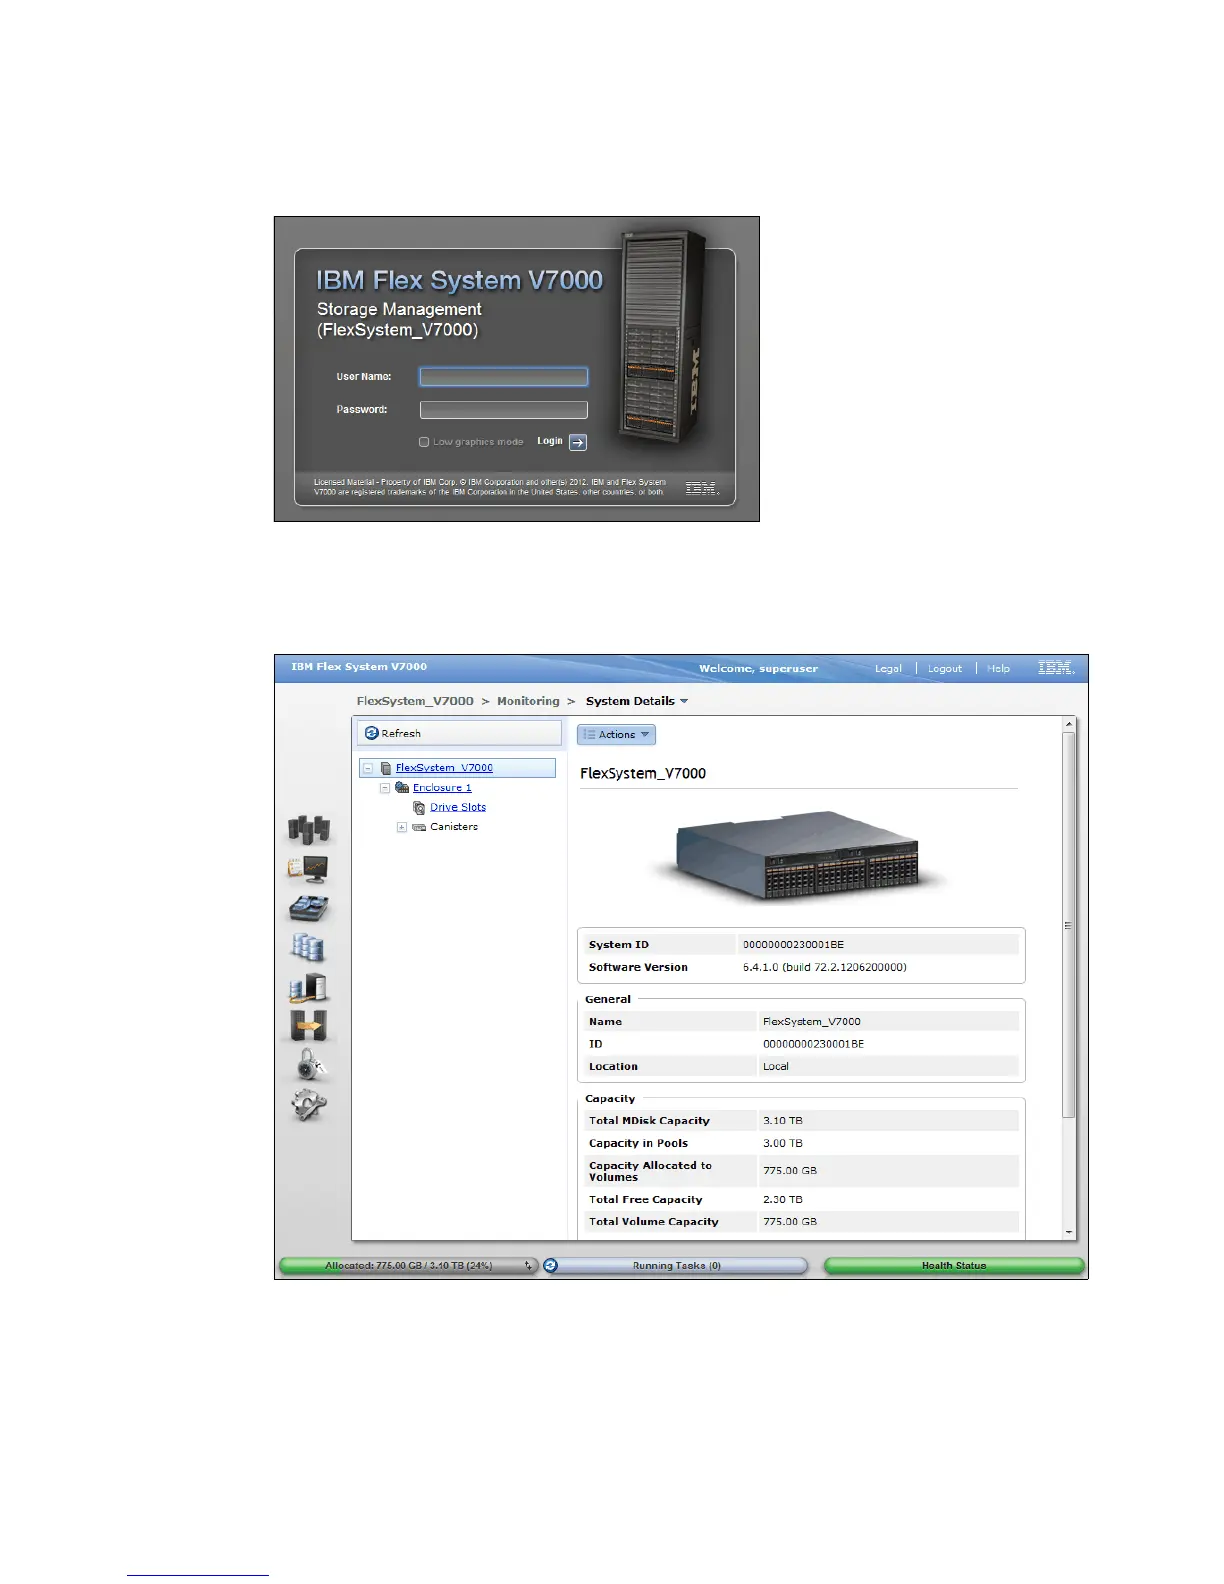Select the Drive Slots tree link

(x=458, y=807)
